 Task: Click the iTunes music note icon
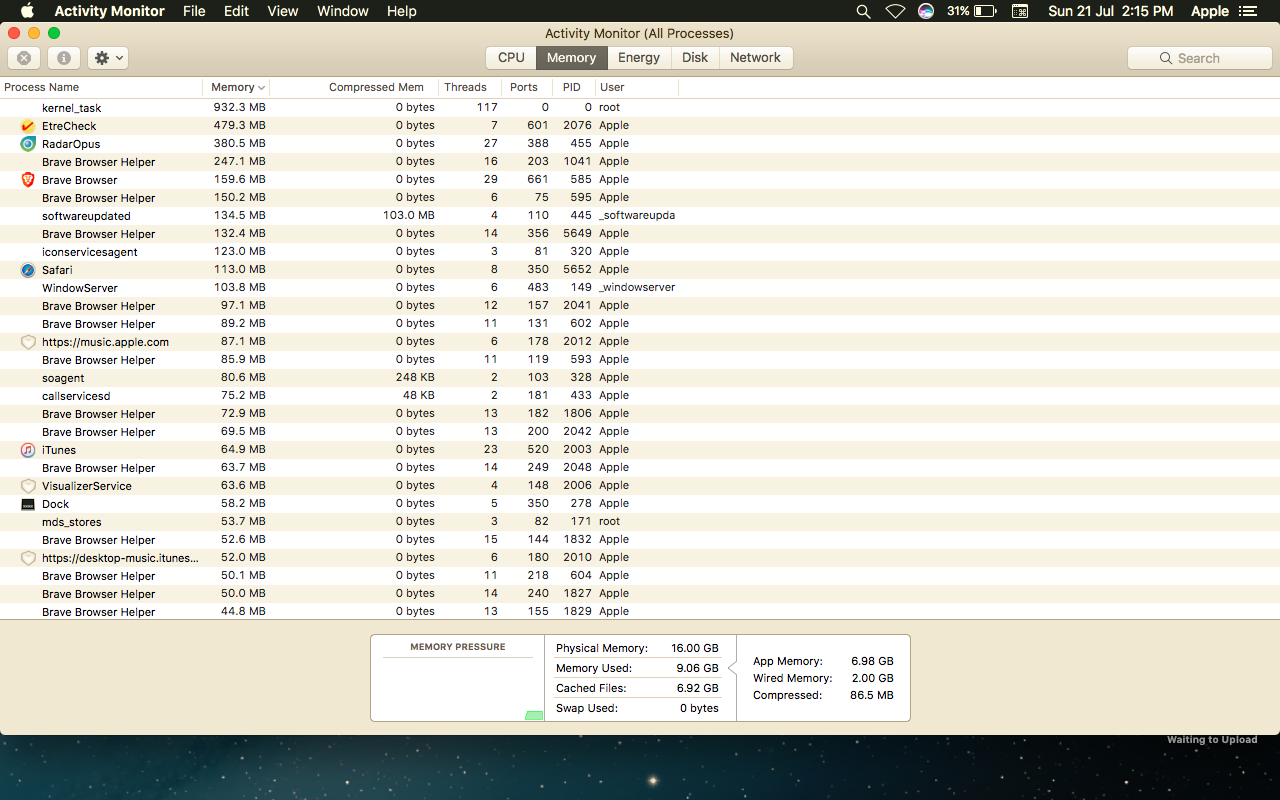pyautogui.click(x=28, y=450)
